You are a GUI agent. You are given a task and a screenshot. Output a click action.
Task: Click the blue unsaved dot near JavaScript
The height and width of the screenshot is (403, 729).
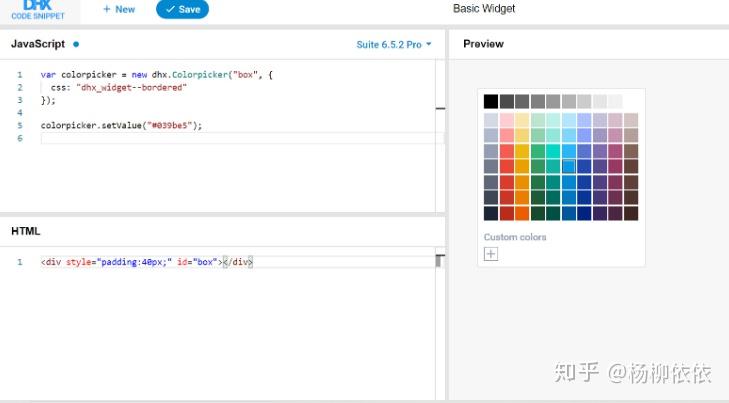(76, 44)
